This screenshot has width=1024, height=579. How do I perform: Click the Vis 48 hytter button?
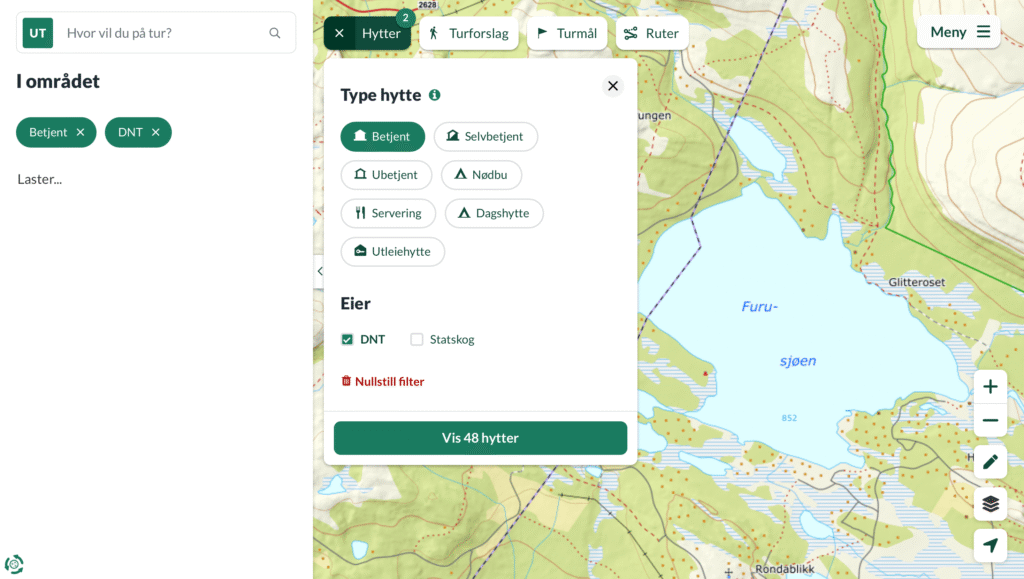click(480, 438)
